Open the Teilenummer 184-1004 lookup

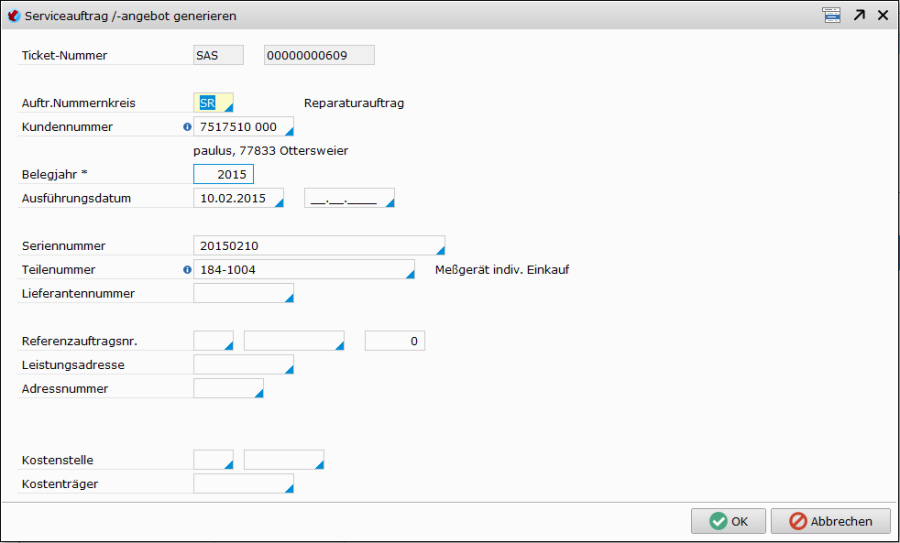(304, 269)
